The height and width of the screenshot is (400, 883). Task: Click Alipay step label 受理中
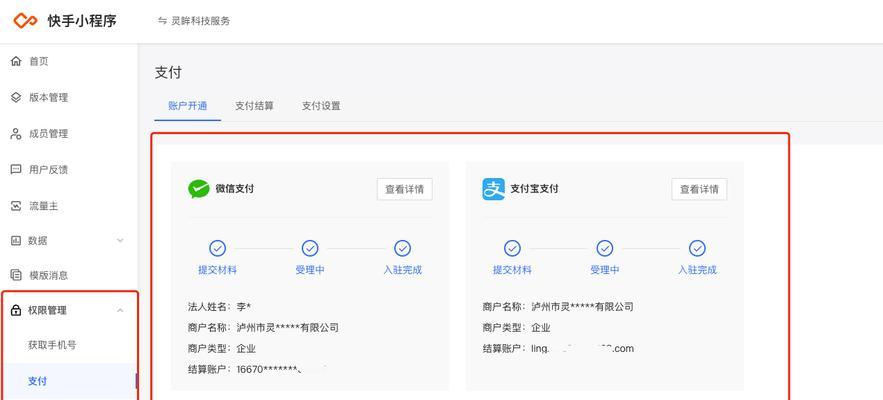(605, 270)
